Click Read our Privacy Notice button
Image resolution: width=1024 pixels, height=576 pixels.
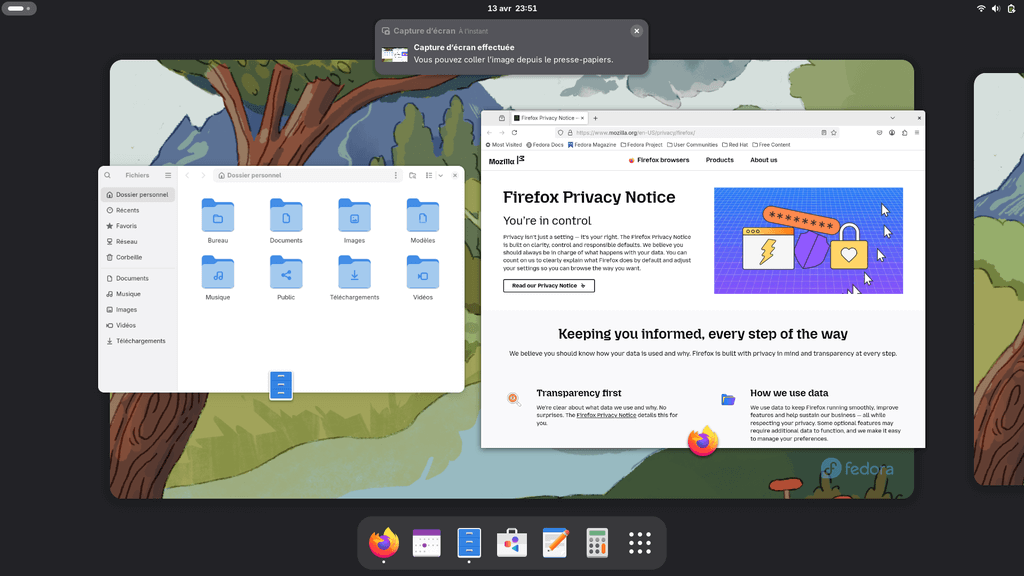[x=549, y=285]
